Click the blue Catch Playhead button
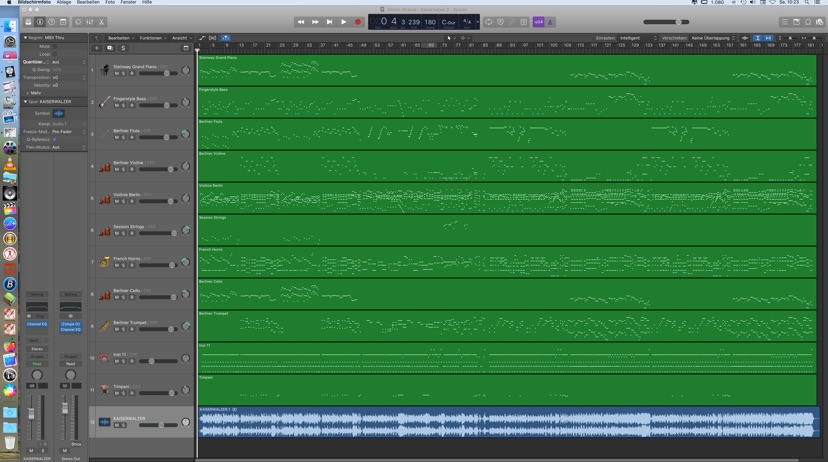 (225, 38)
